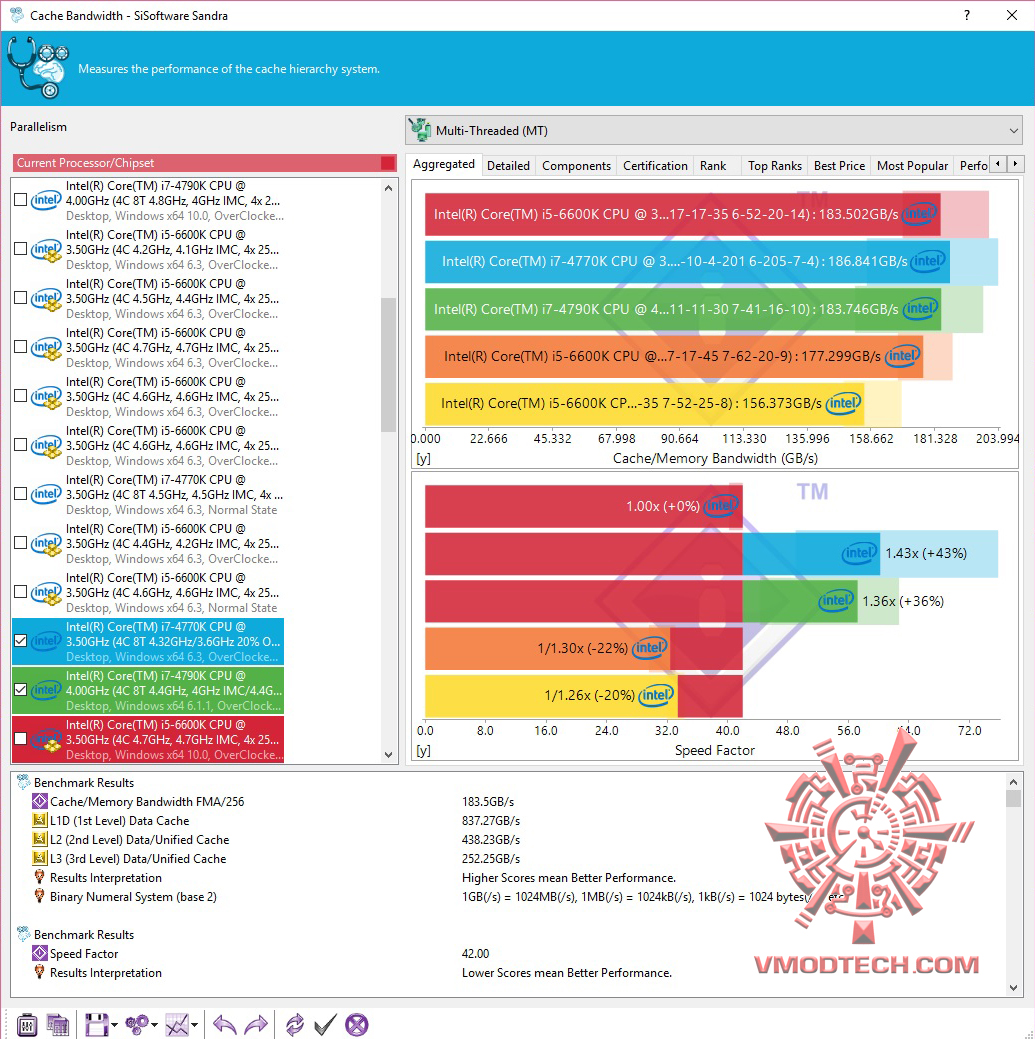The height and width of the screenshot is (1039, 1035).
Task: Click the Multi-Threaded mode icon in the combo box
Action: pos(419,130)
